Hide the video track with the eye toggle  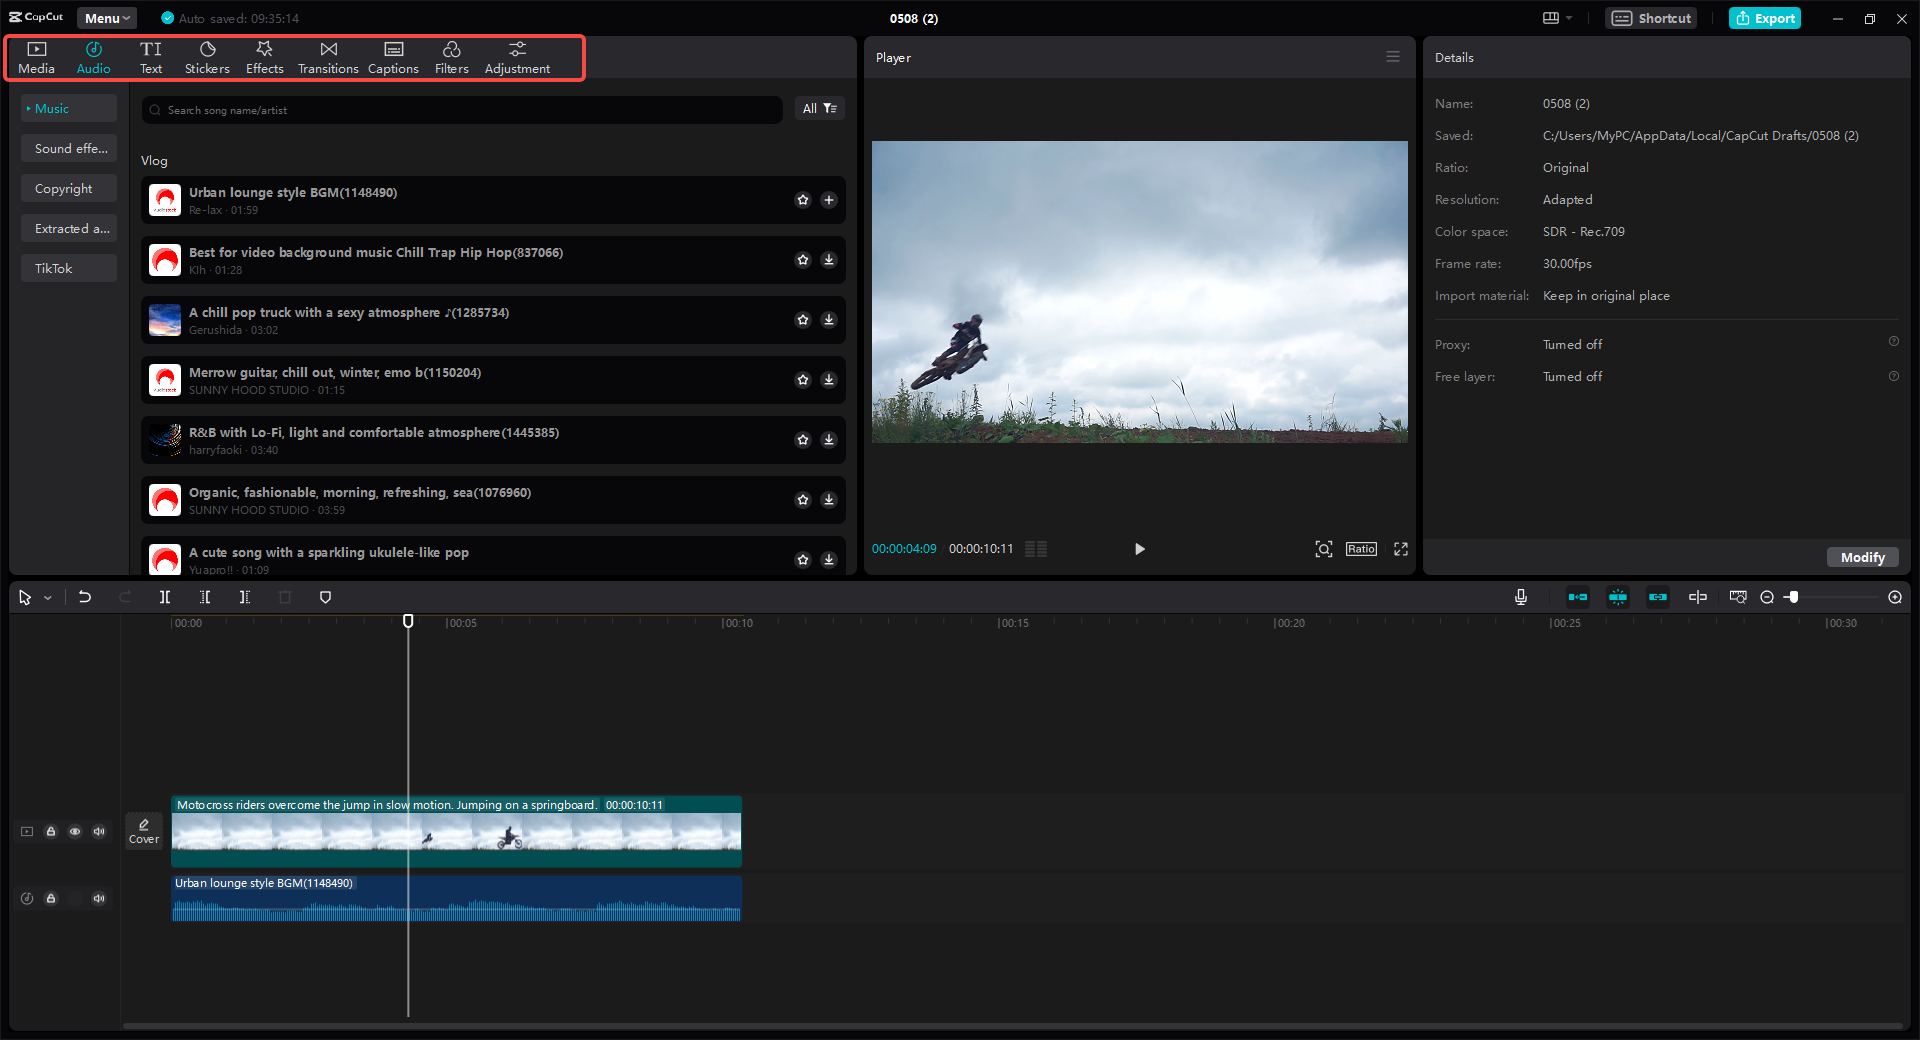coord(75,831)
